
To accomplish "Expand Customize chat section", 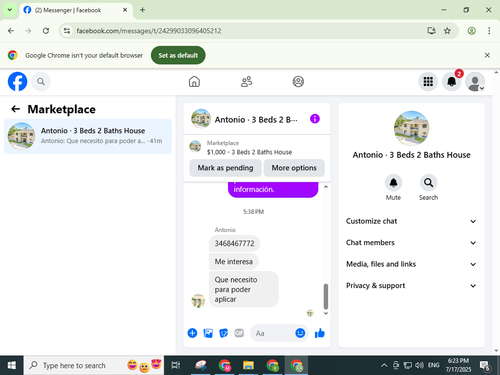I will [411, 221].
